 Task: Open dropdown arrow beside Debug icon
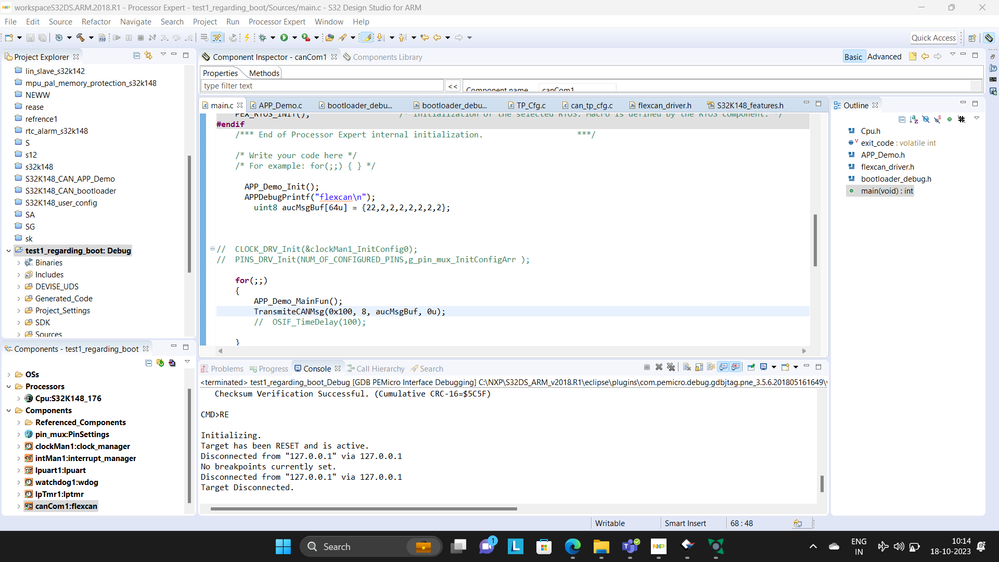[273, 38]
